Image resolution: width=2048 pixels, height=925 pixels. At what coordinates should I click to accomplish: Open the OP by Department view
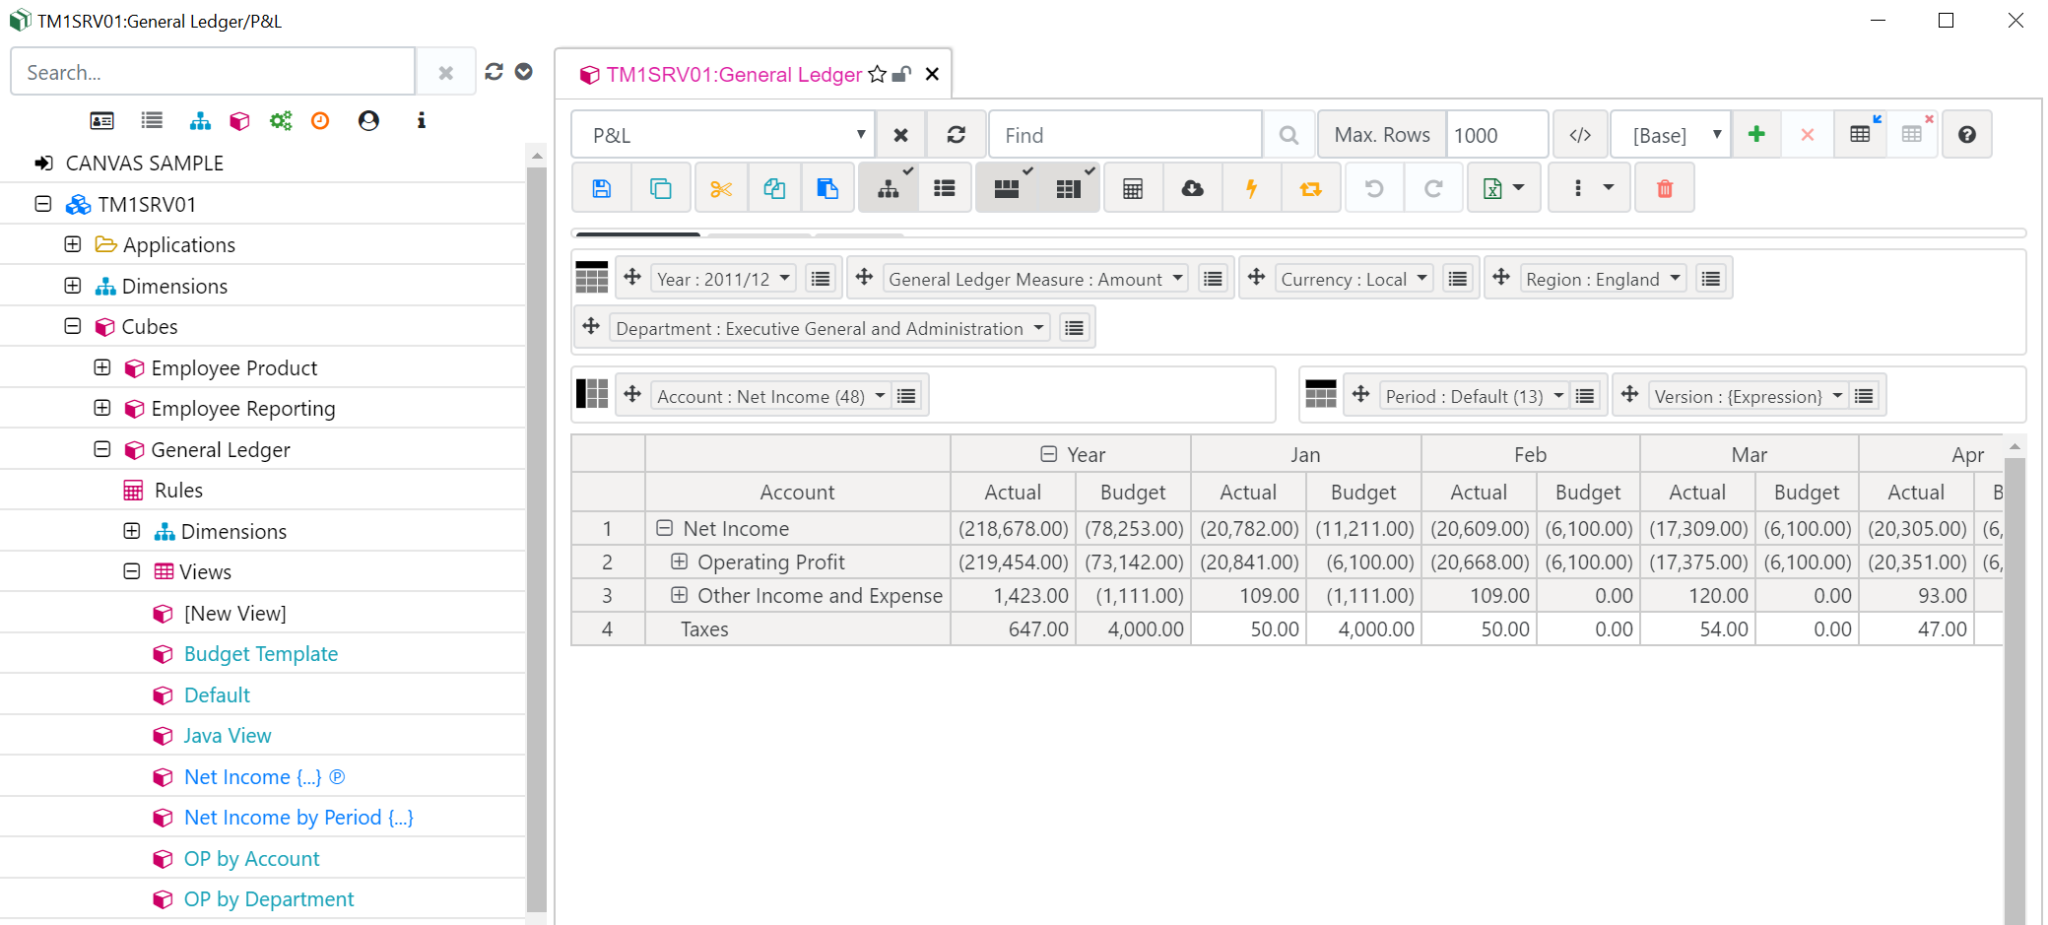pos(268,899)
